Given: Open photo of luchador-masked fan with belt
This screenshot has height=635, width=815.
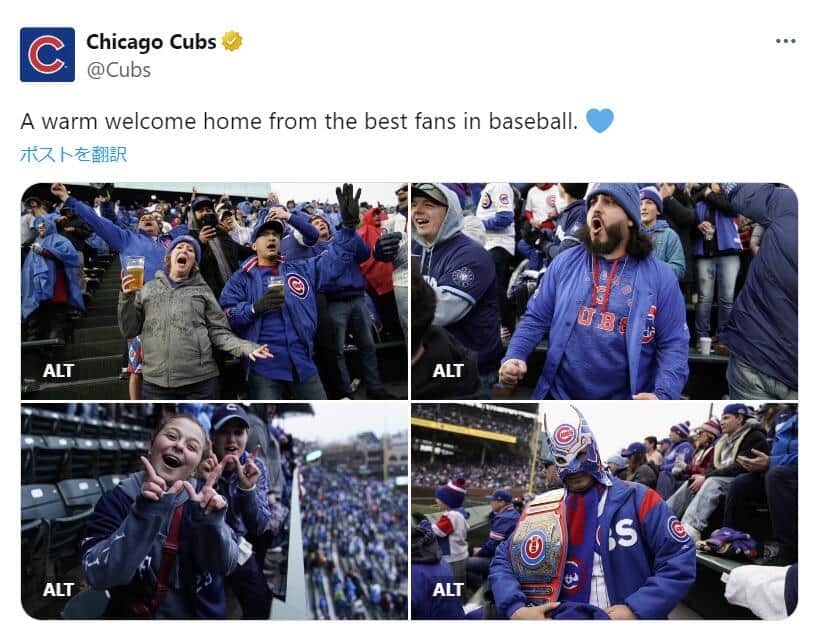Looking at the screenshot, I should pos(604,511).
